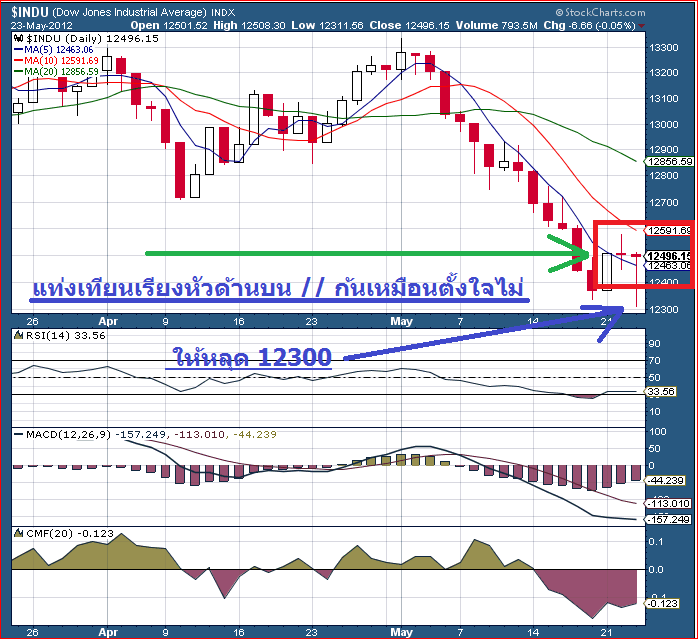The image size is (698, 639).
Task: Click the Volume 793.5M value
Action: [496, 25]
